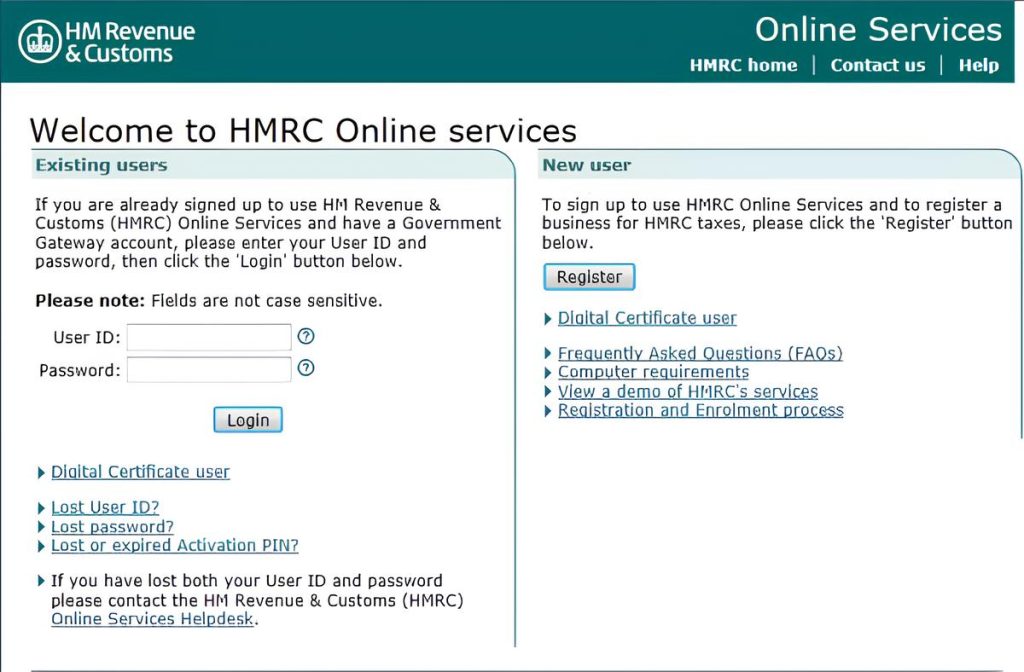The width and height of the screenshot is (1024, 672).
Task: View the Computer requirements link
Action: point(653,372)
